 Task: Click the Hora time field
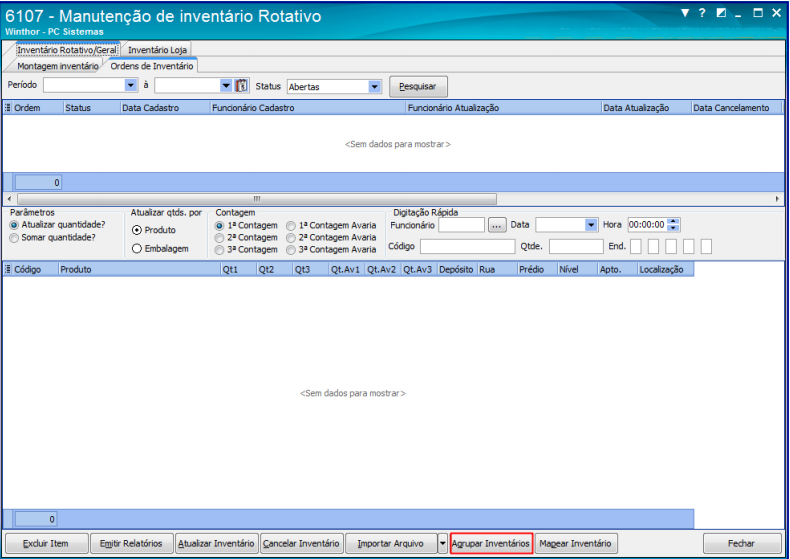647,225
